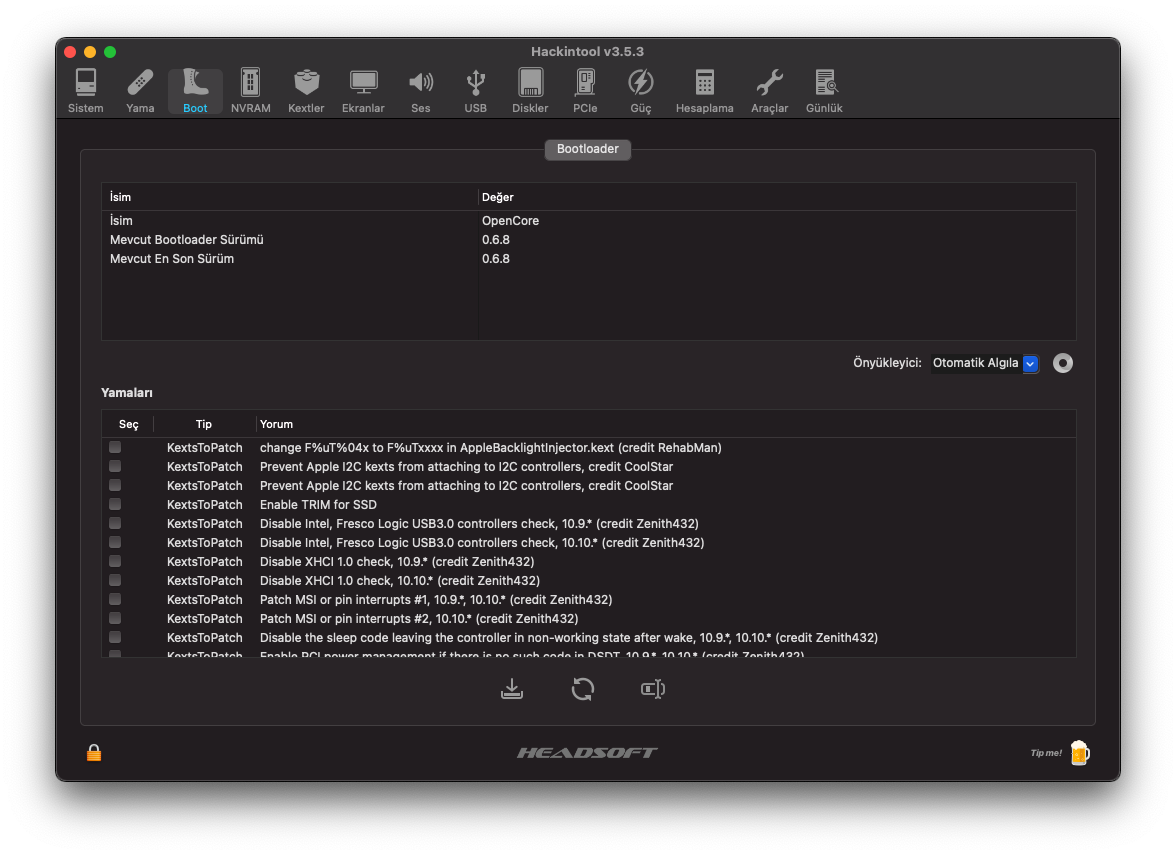Select the 'Disable XHCI 1.0 check, 10.10.*' patch
The height and width of the screenshot is (855, 1176).
pos(114,580)
